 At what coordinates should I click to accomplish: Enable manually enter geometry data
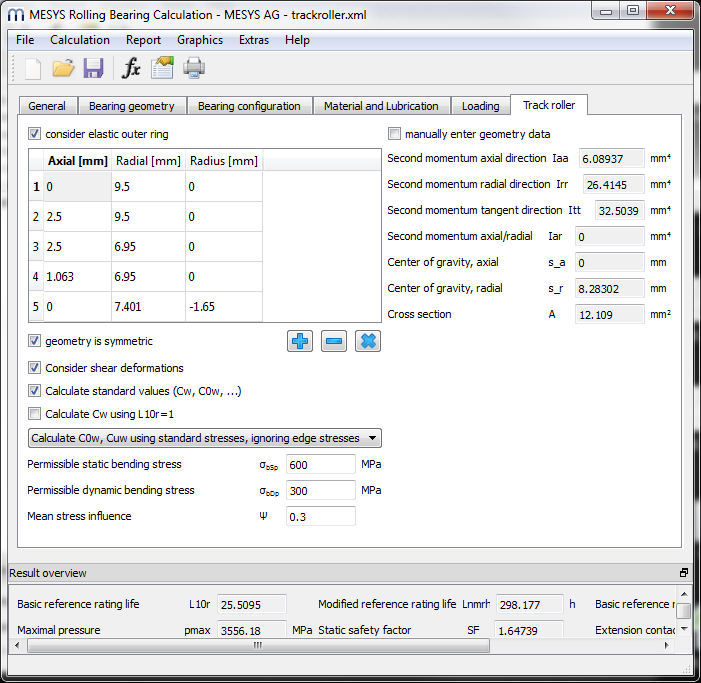pos(395,134)
